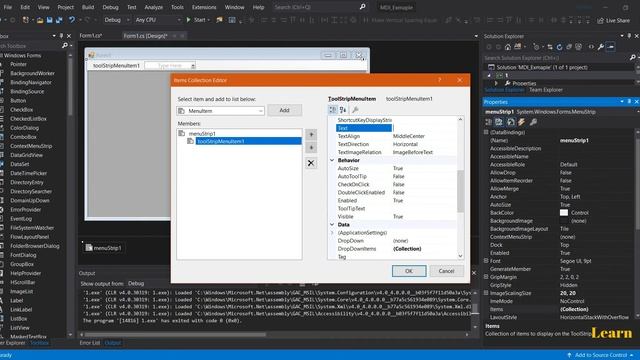Select toolStripMenuItem1 in Members list

[x=249, y=141]
